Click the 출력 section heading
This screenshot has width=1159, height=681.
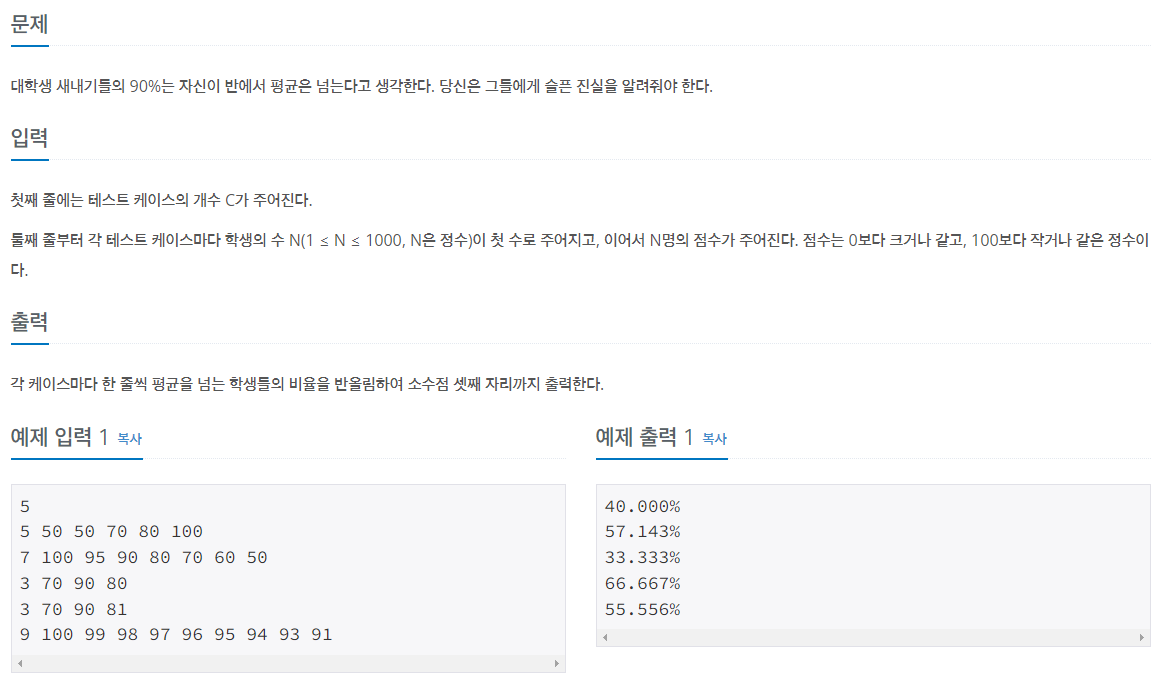[30, 322]
